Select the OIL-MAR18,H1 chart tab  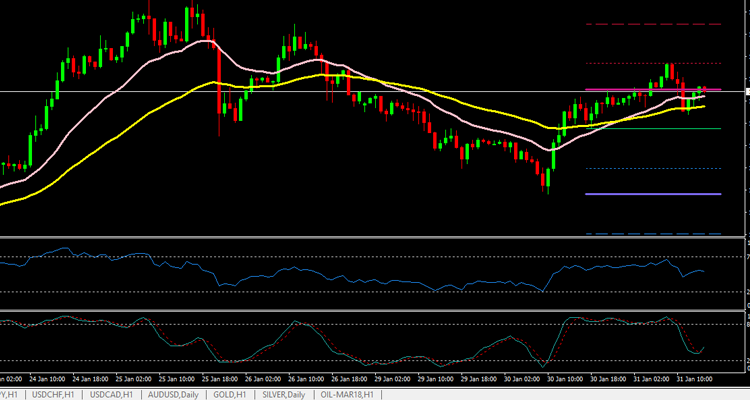(x=347, y=395)
